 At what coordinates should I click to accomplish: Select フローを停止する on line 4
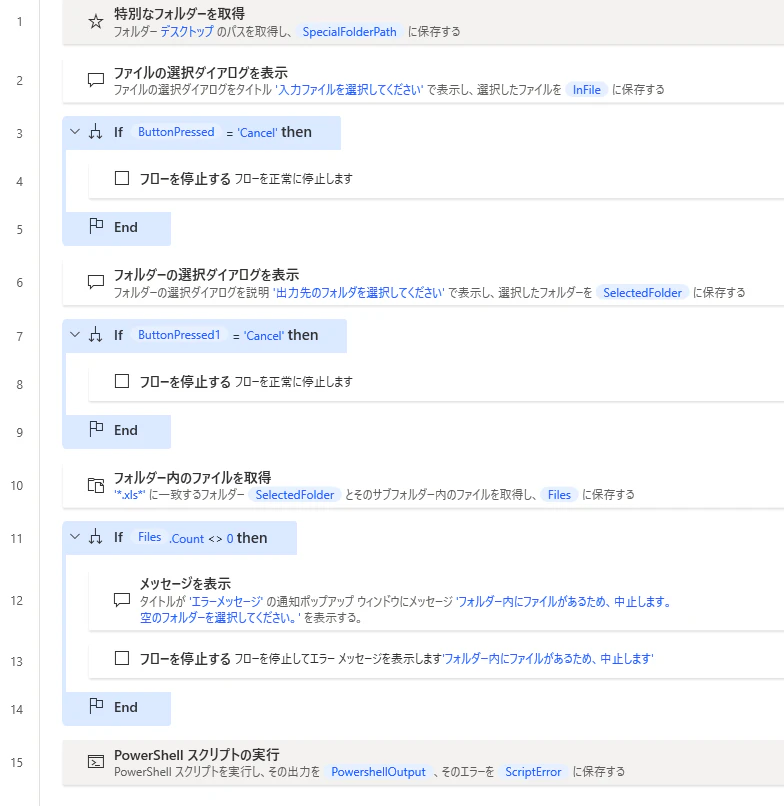click(x=185, y=179)
